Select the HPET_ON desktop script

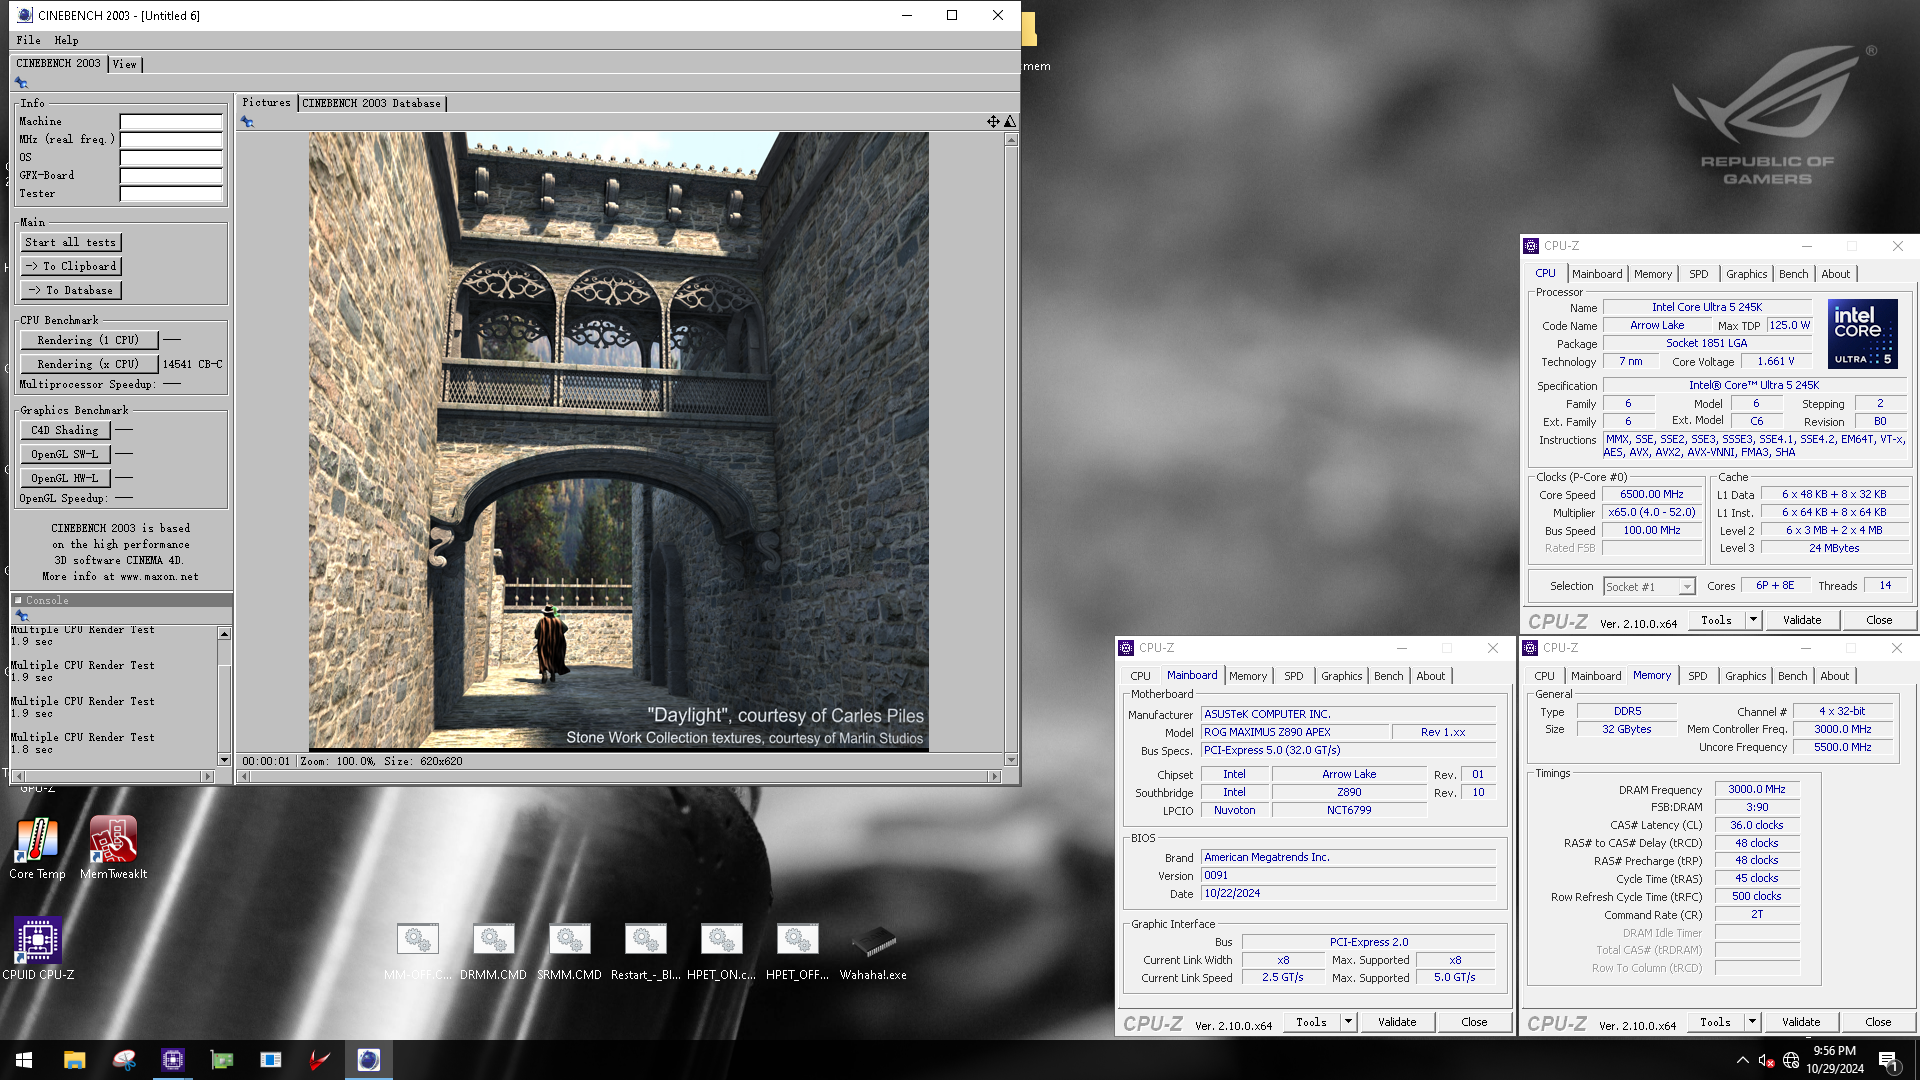click(721, 951)
